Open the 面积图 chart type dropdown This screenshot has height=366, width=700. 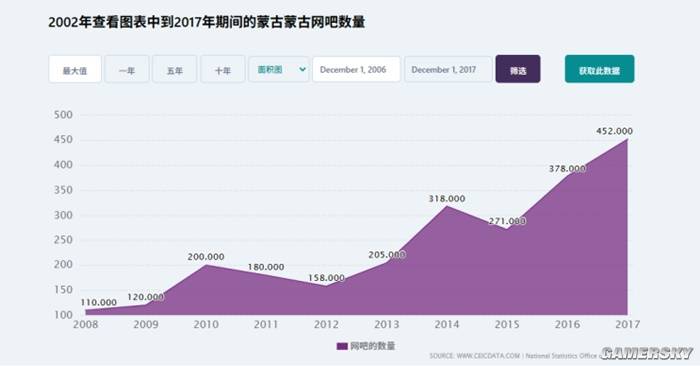[x=279, y=70]
